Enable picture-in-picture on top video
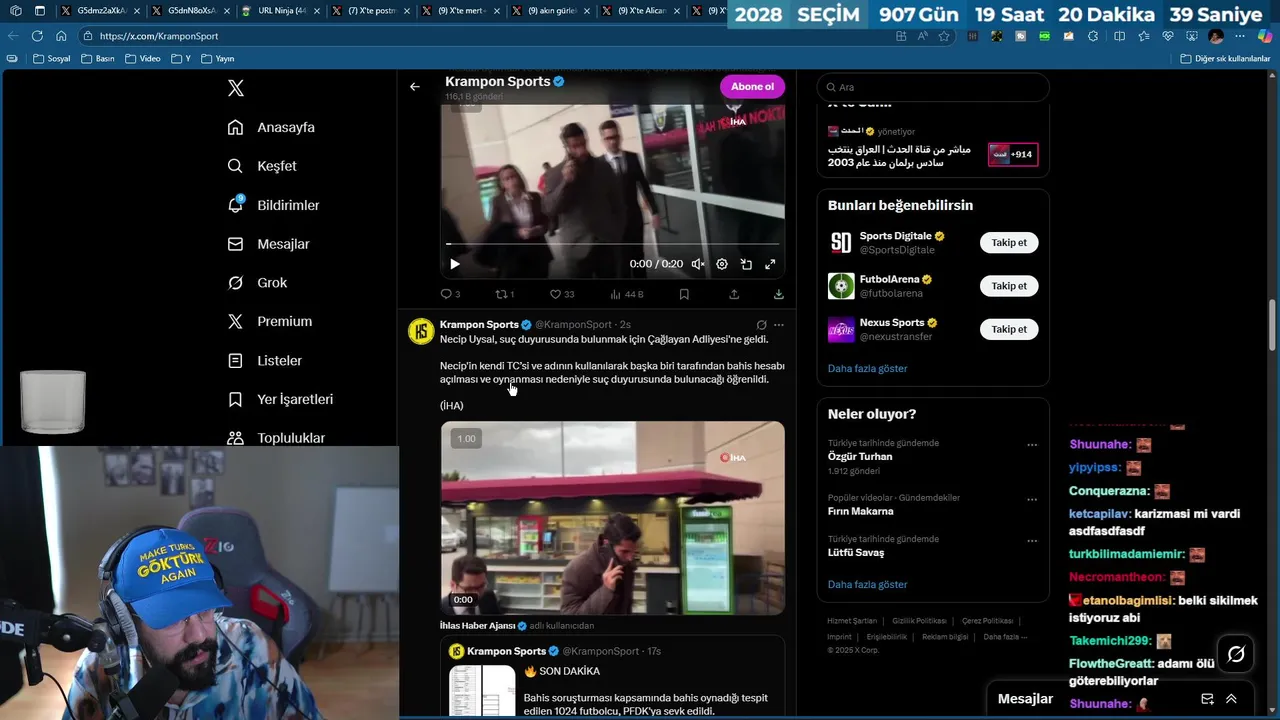 pos(746,264)
